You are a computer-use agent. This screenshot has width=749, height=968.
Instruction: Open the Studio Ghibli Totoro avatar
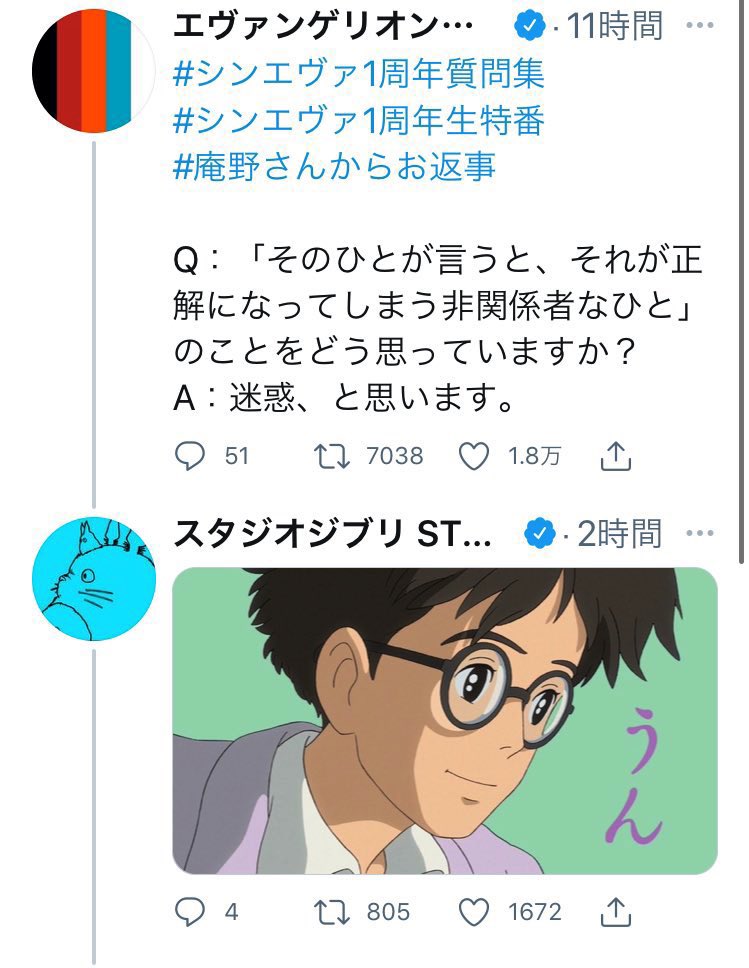94,578
